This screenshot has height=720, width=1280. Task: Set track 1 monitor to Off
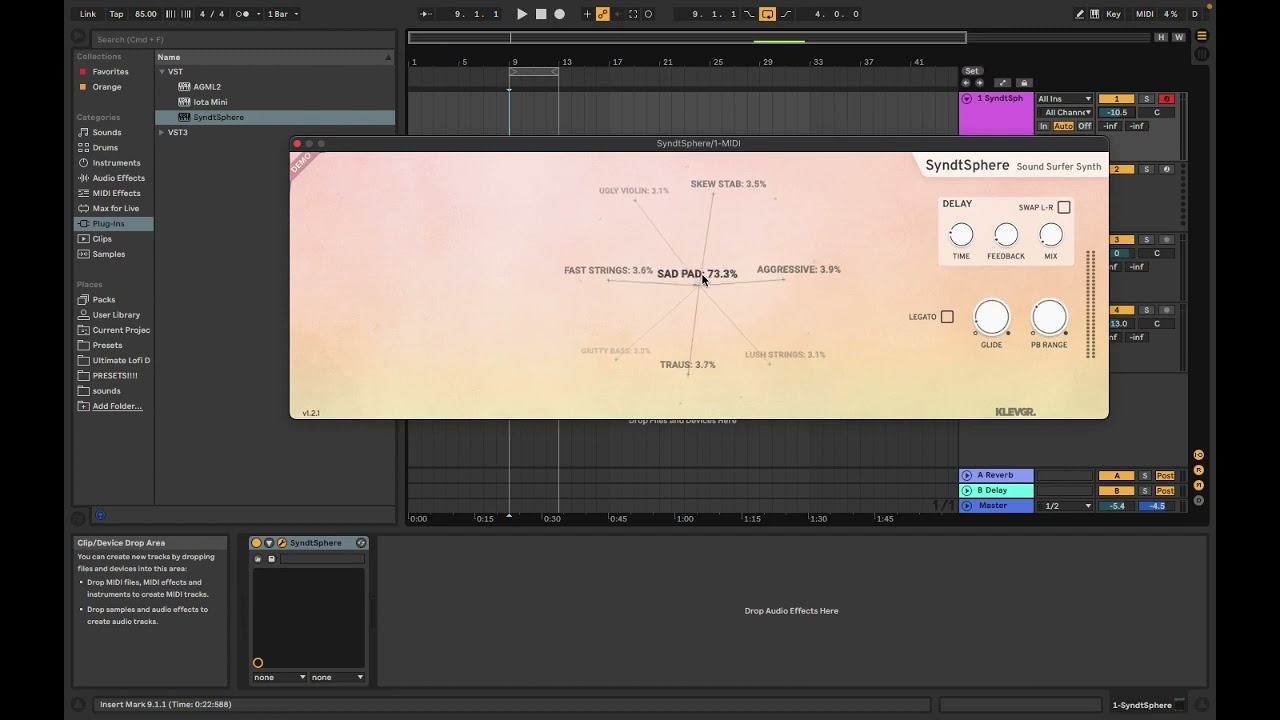(1085, 126)
